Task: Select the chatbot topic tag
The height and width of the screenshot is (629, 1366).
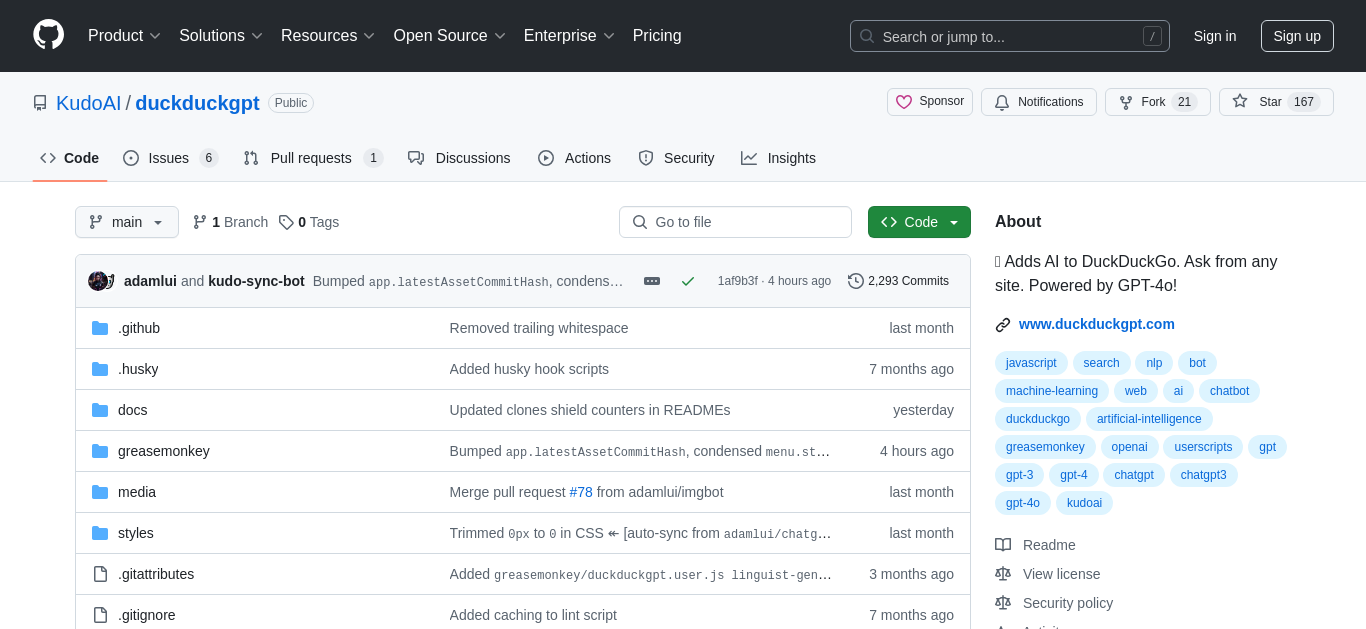Action: coord(1229,391)
